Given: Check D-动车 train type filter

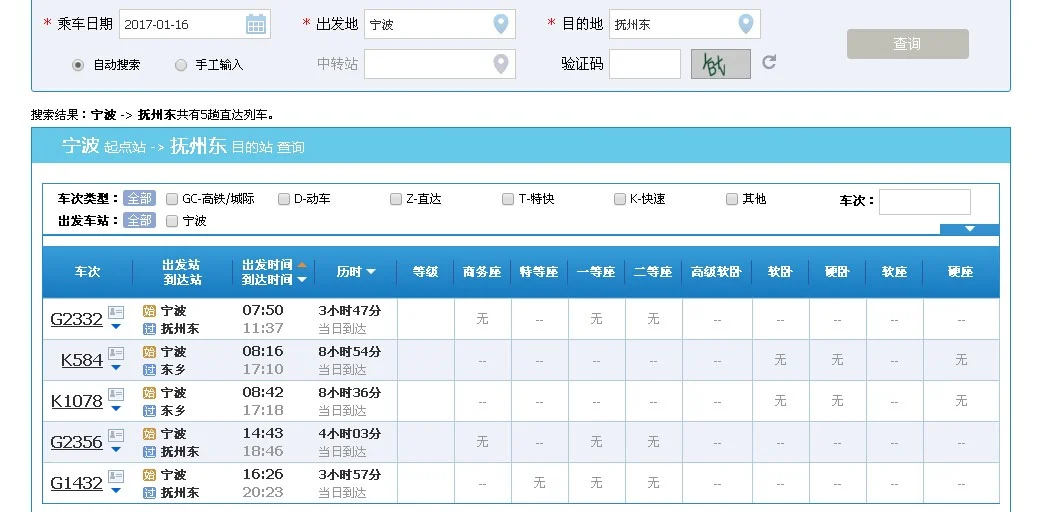Looking at the screenshot, I should [x=283, y=199].
